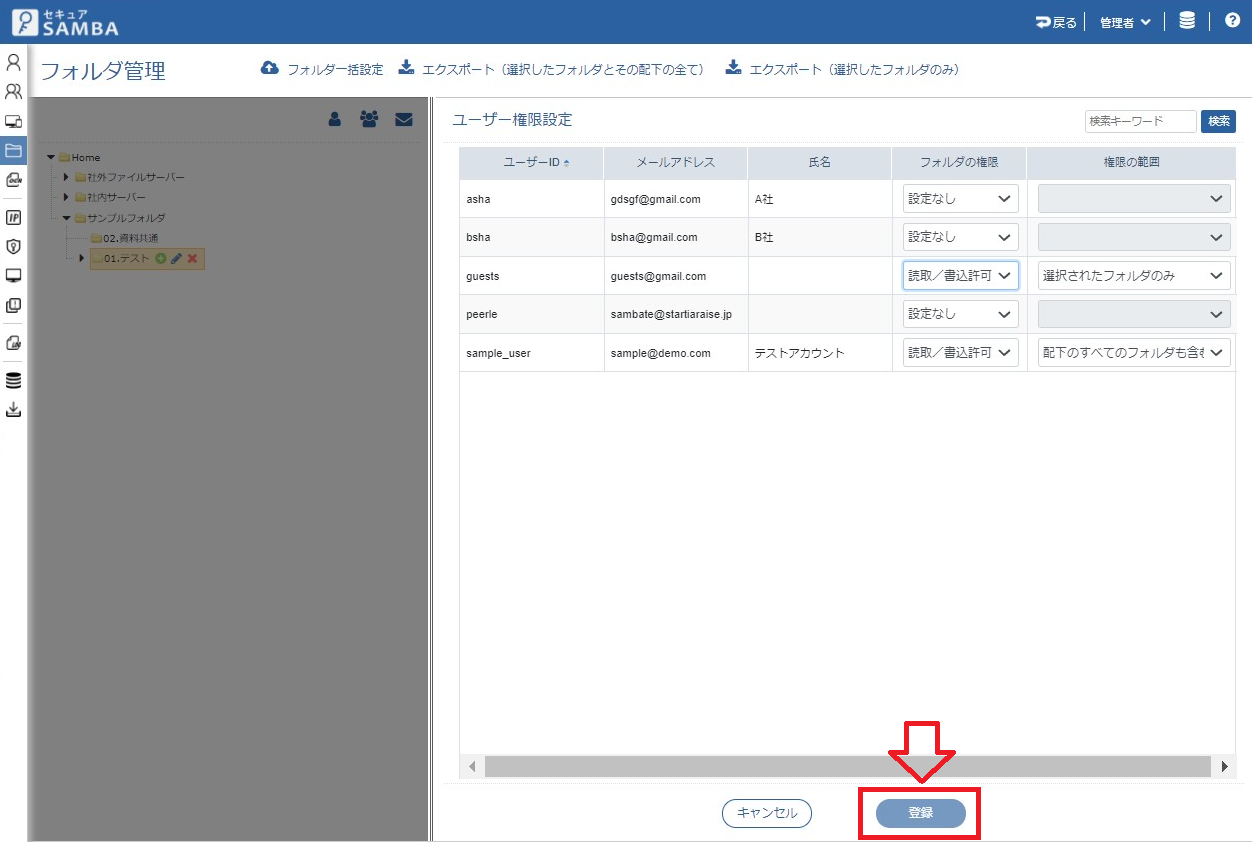Click the shield security icon in sidebar
1252x842 pixels.
[x=14, y=246]
